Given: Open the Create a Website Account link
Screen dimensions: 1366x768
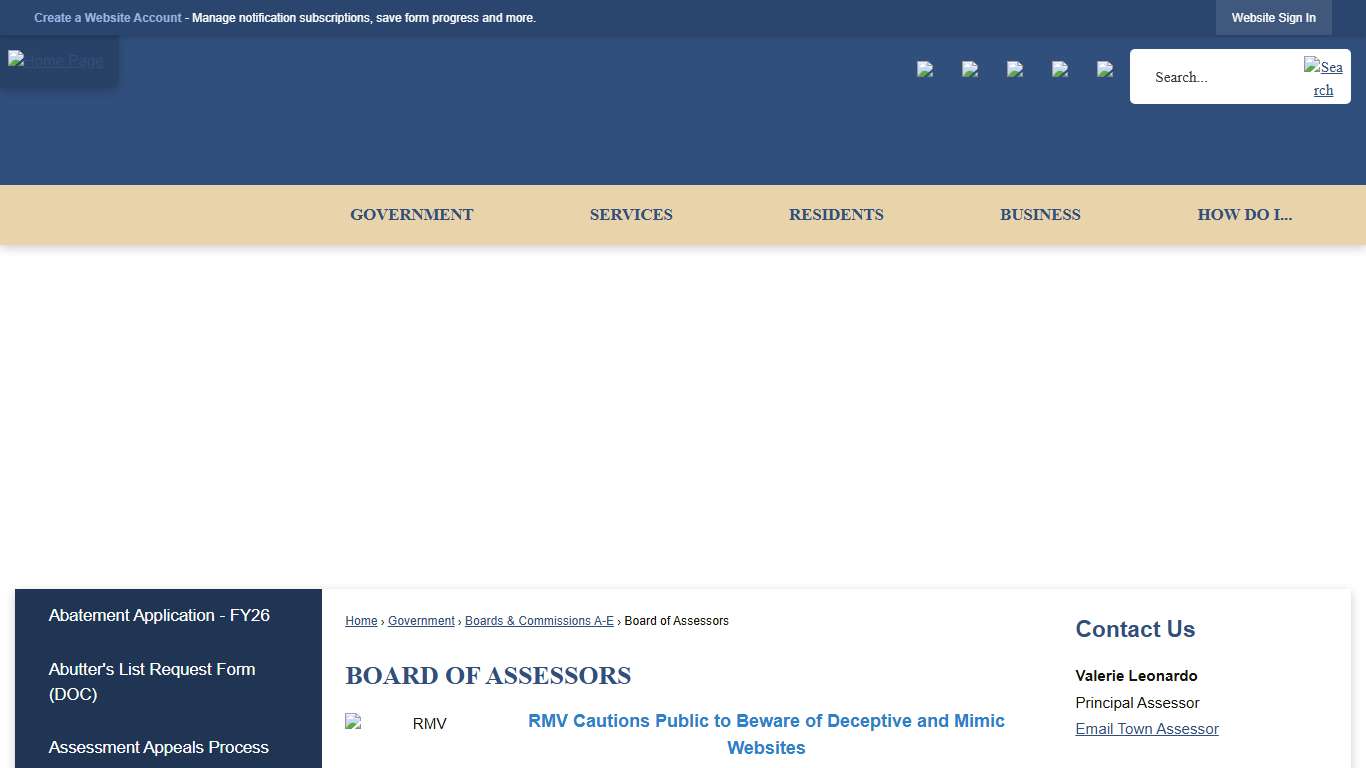Looking at the screenshot, I should point(107,17).
